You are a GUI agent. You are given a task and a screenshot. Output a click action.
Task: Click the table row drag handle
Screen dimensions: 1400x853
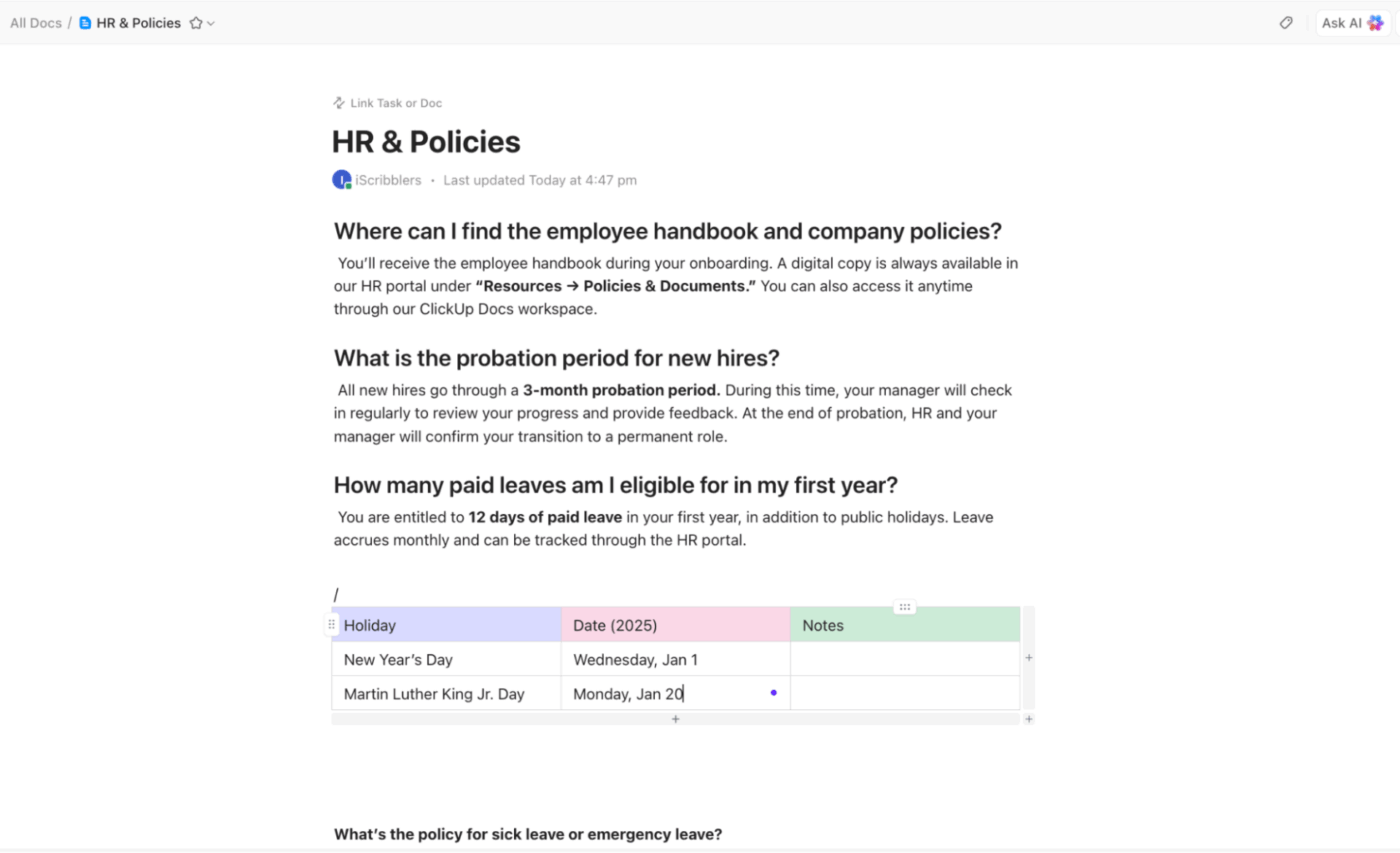tap(332, 624)
